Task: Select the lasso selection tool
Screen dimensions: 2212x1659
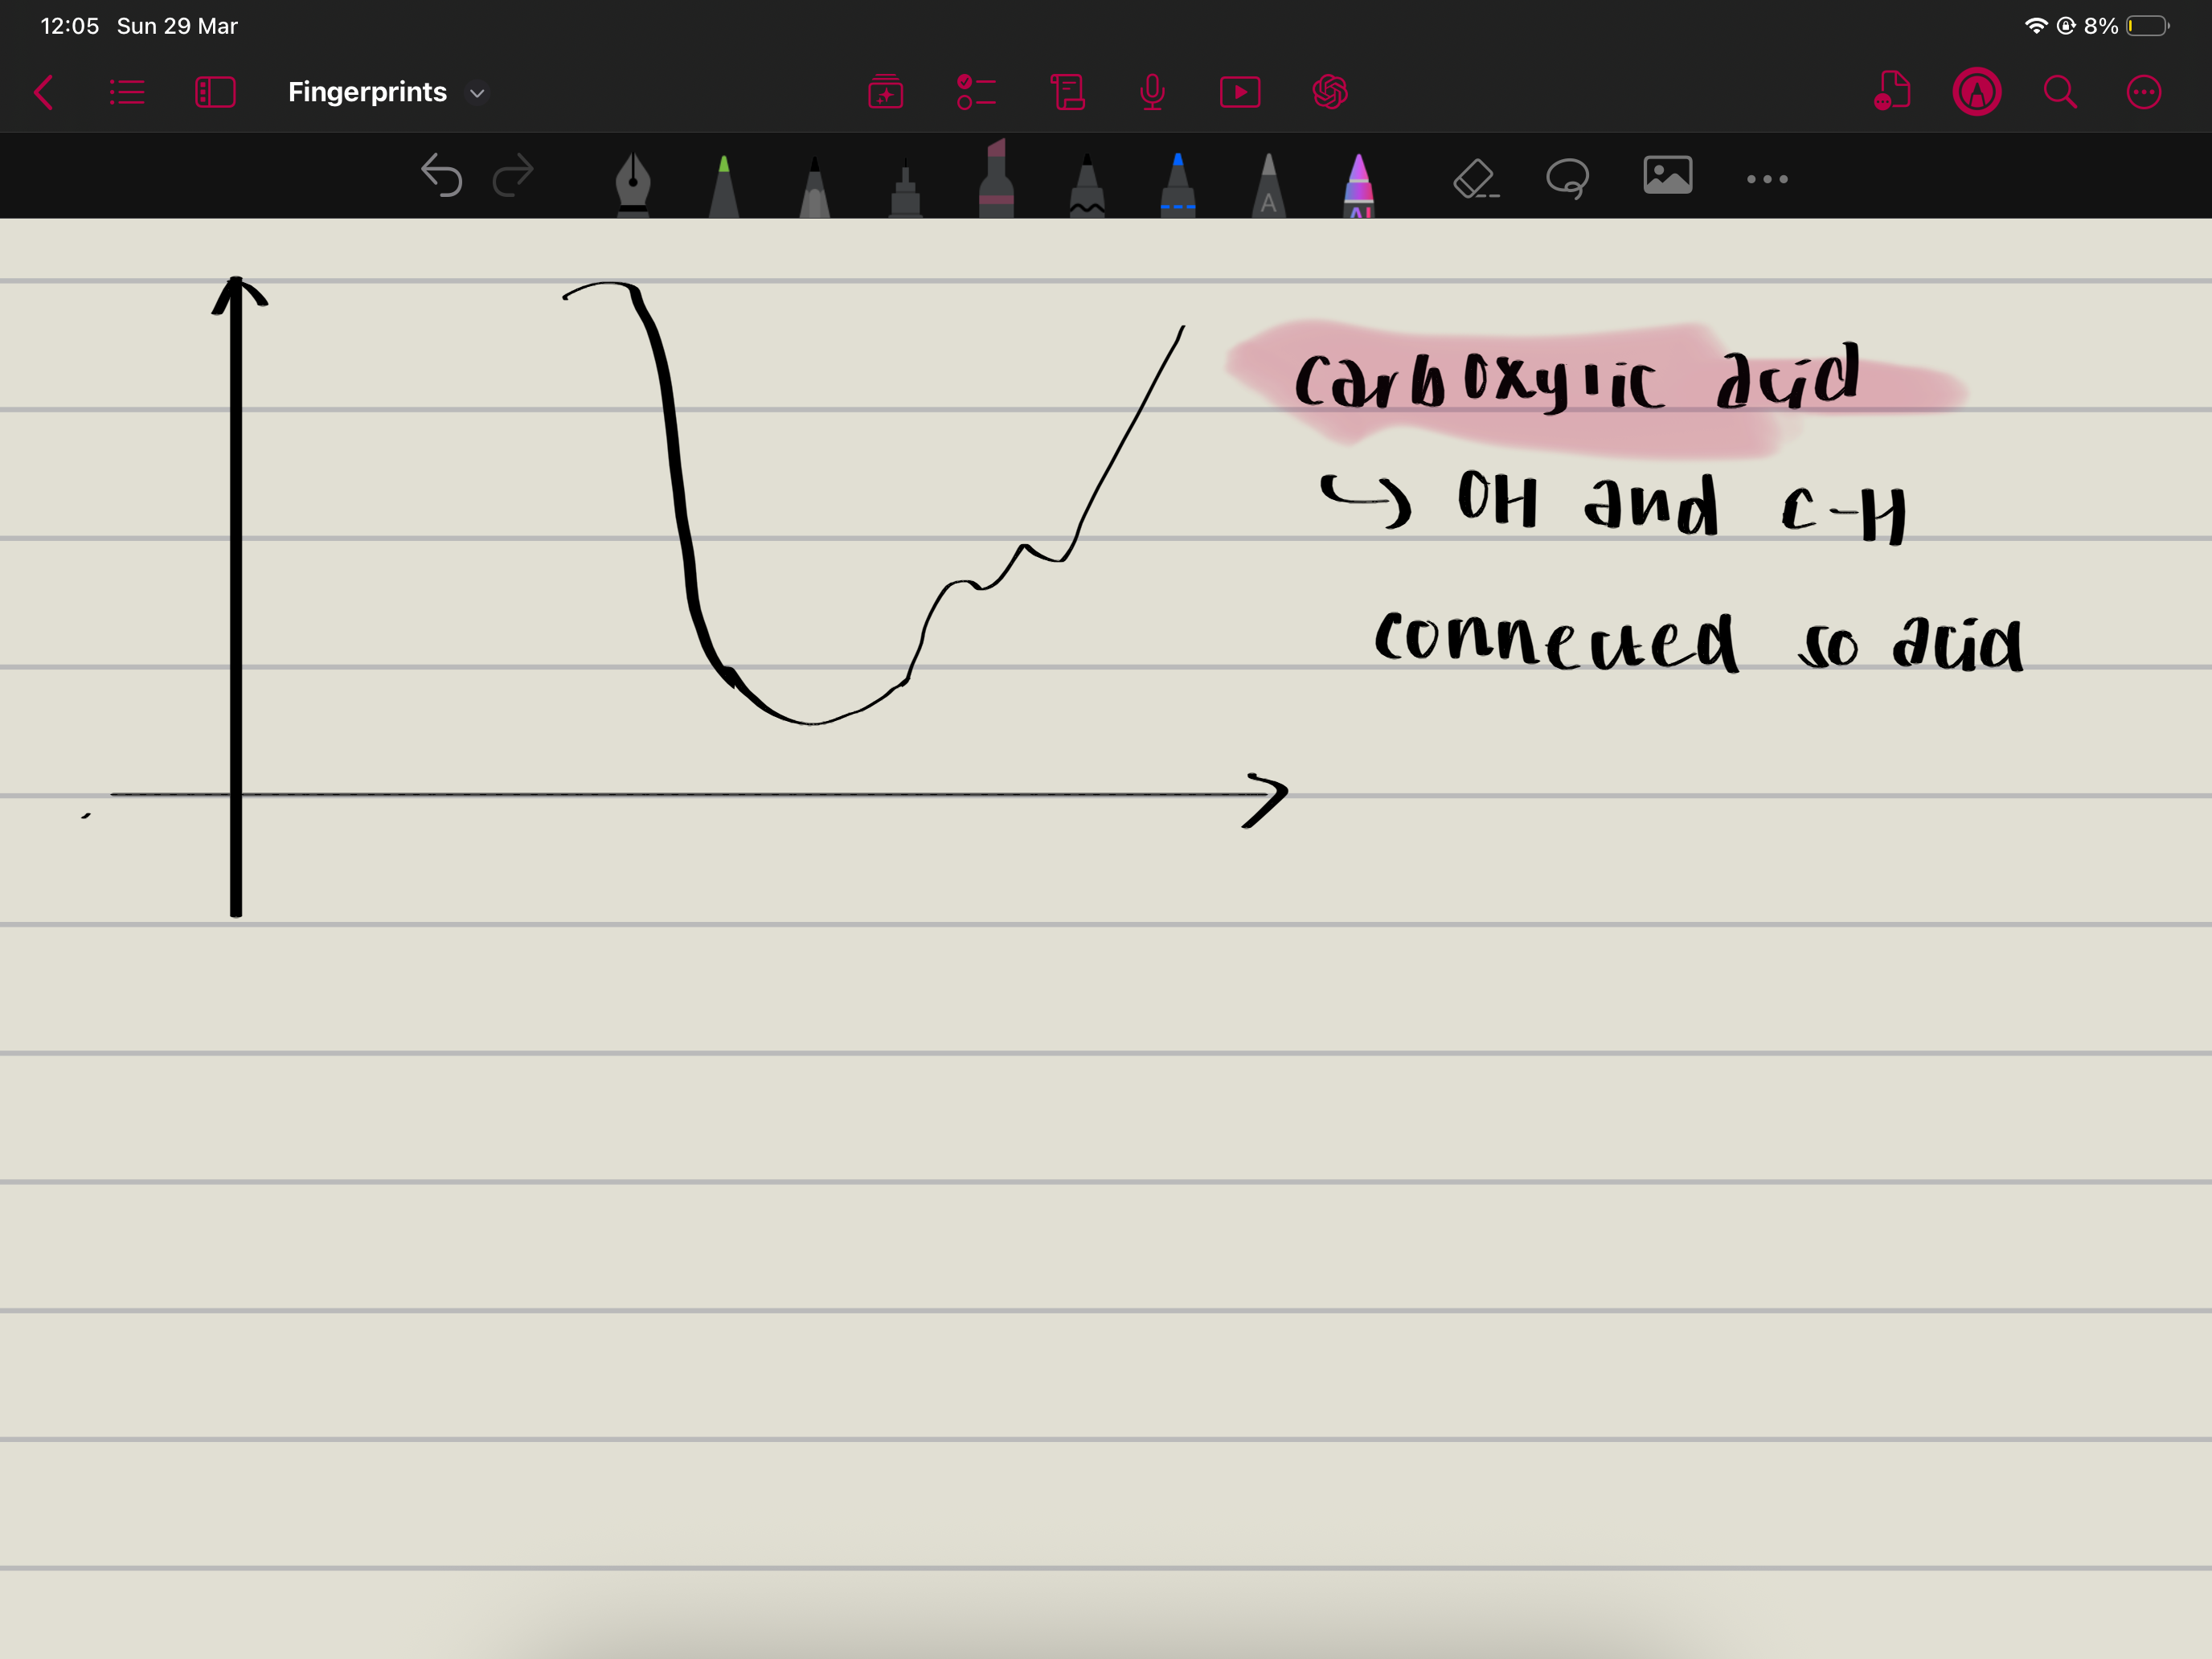Action: [x=1567, y=179]
